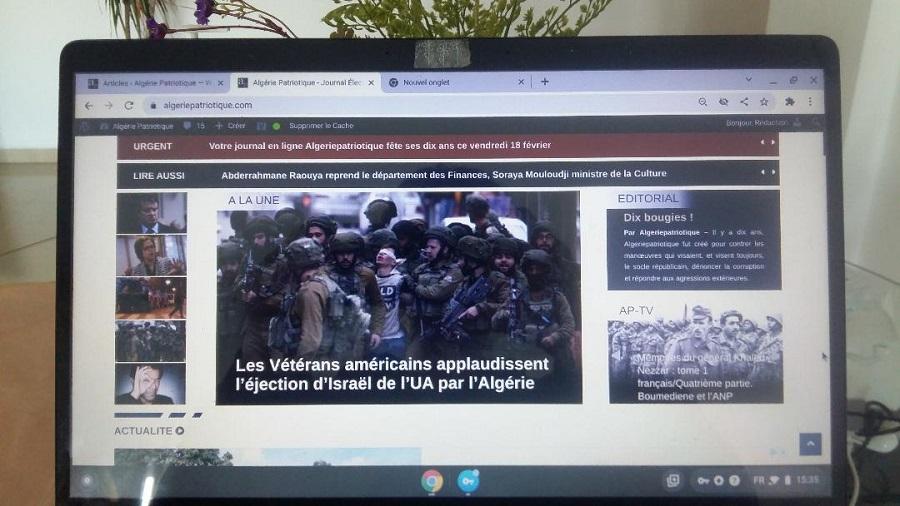Select the fourth thumbnail showing soldiers
This screenshot has height=506, width=900.
150,341
